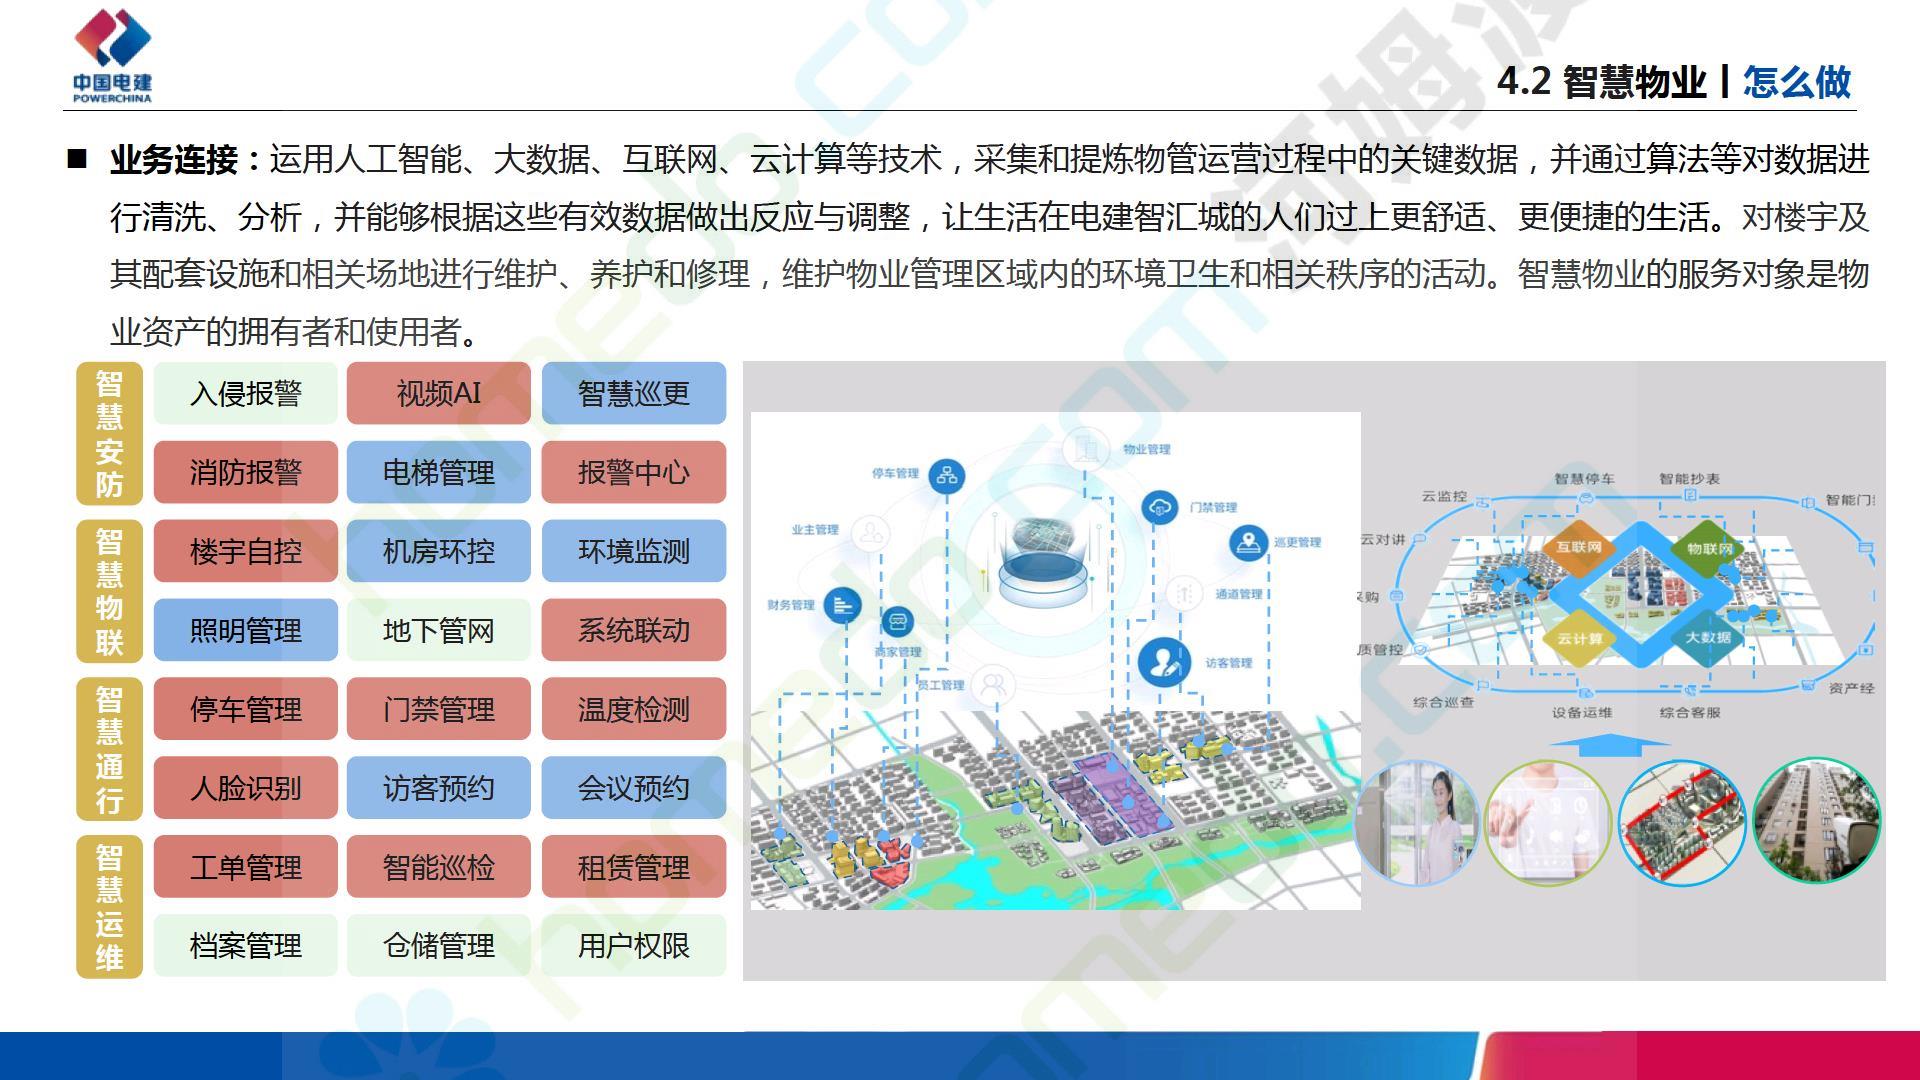The width and height of the screenshot is (1920, 1080).
Task: Click the 用户权限 button
Action: (x=633, y=945)
